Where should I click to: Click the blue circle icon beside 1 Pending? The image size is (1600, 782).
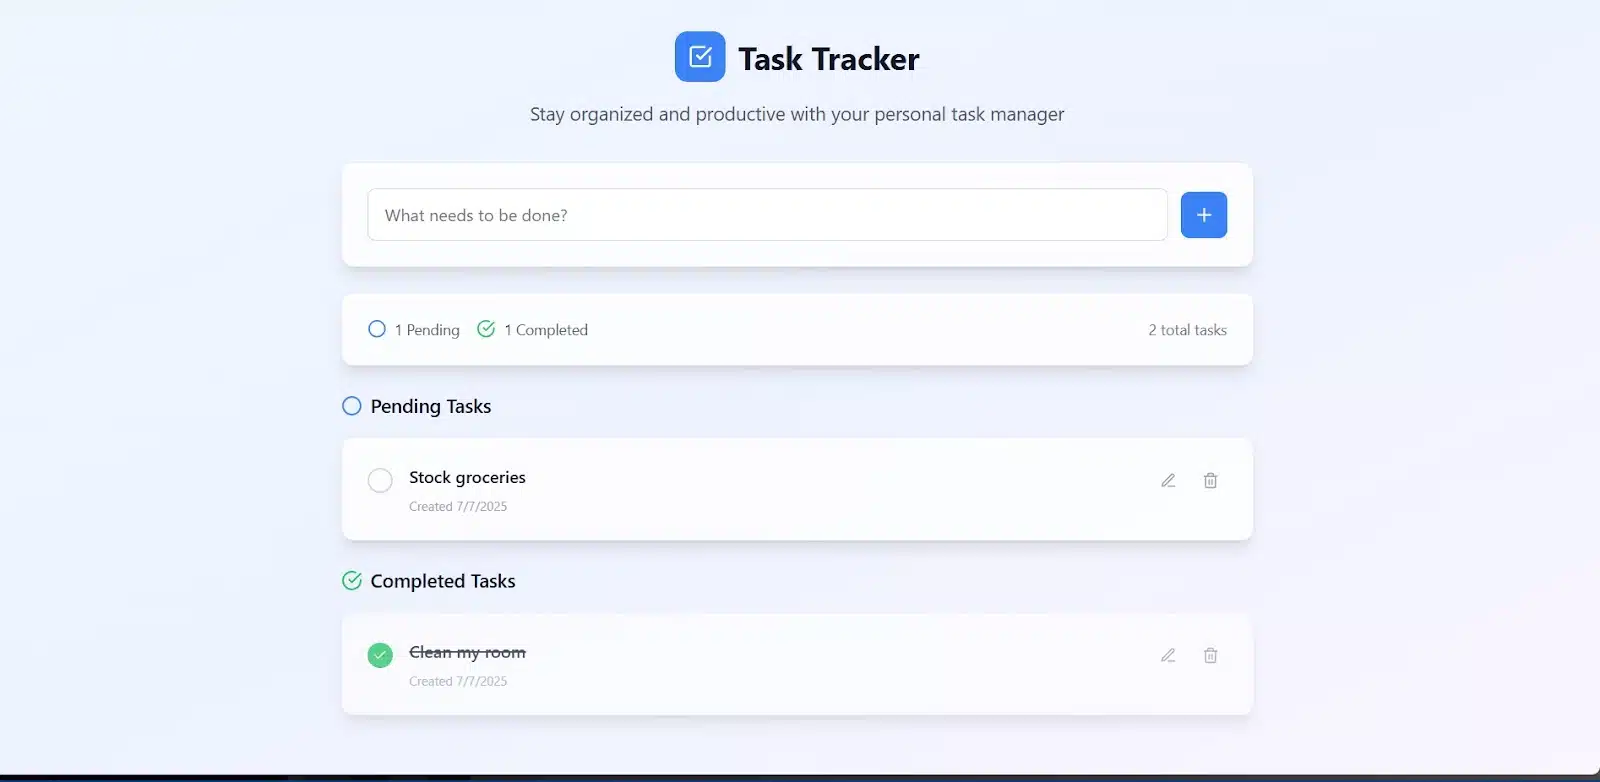pyautogui.click(x=377, y=329)
